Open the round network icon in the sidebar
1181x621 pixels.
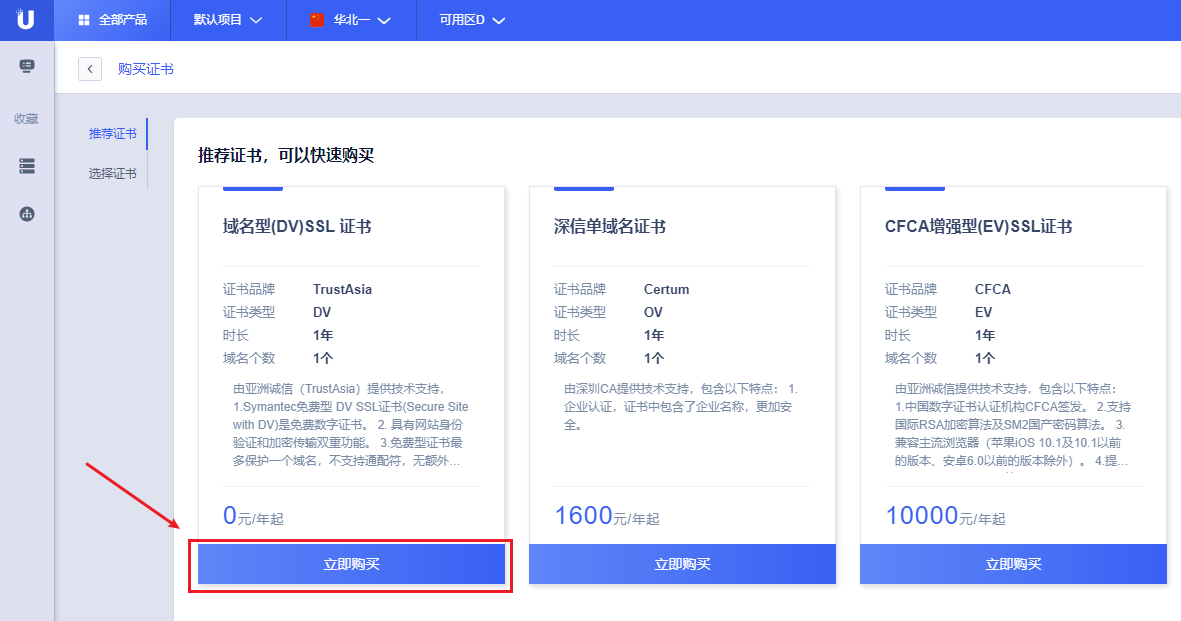(27, 214)
